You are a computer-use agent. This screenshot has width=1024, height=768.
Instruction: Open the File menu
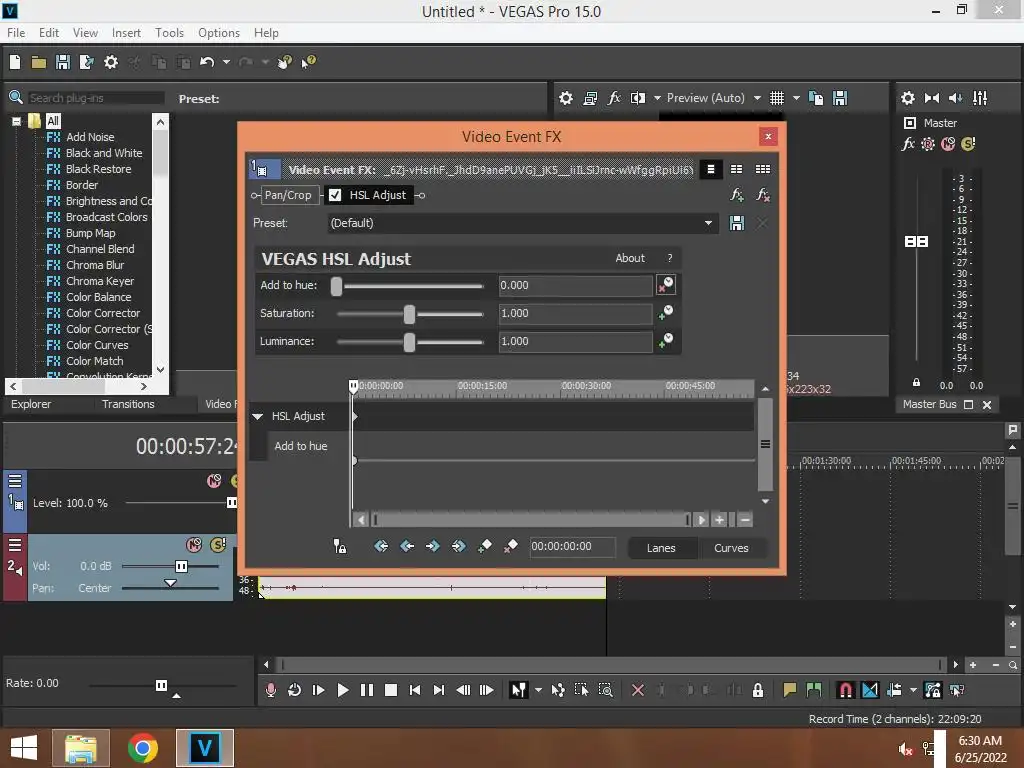(x=16, y=33)
